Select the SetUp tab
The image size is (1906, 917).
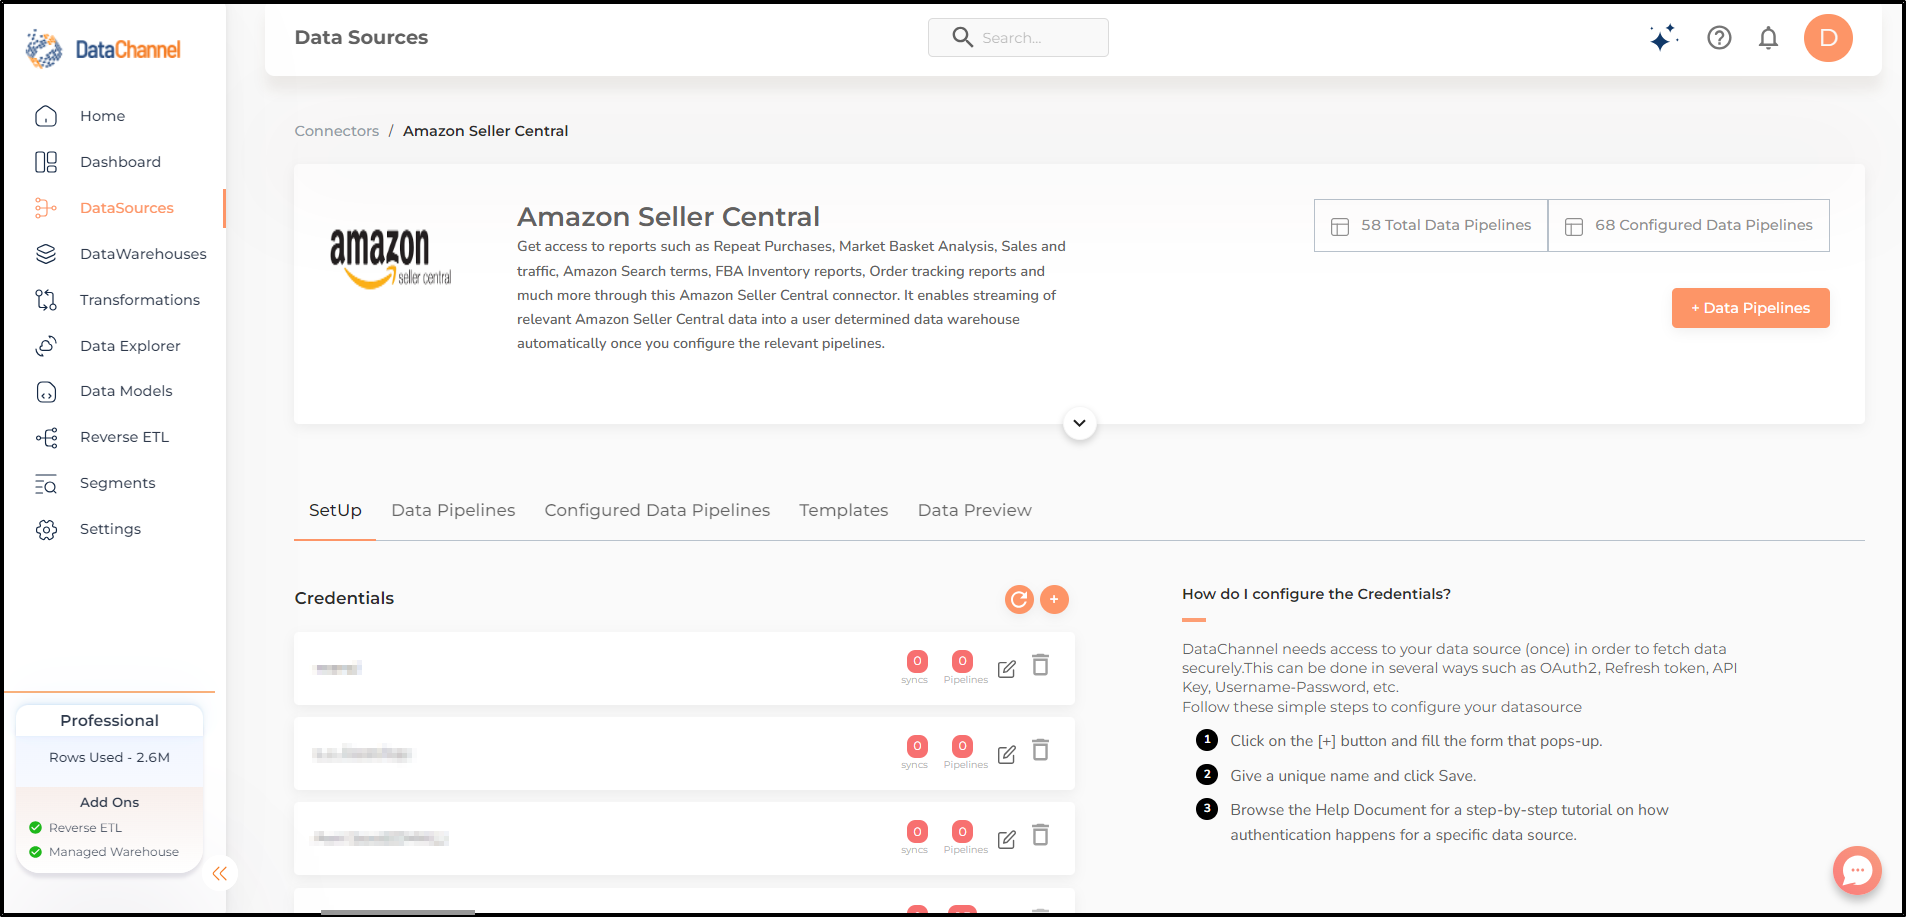(335, 510)
